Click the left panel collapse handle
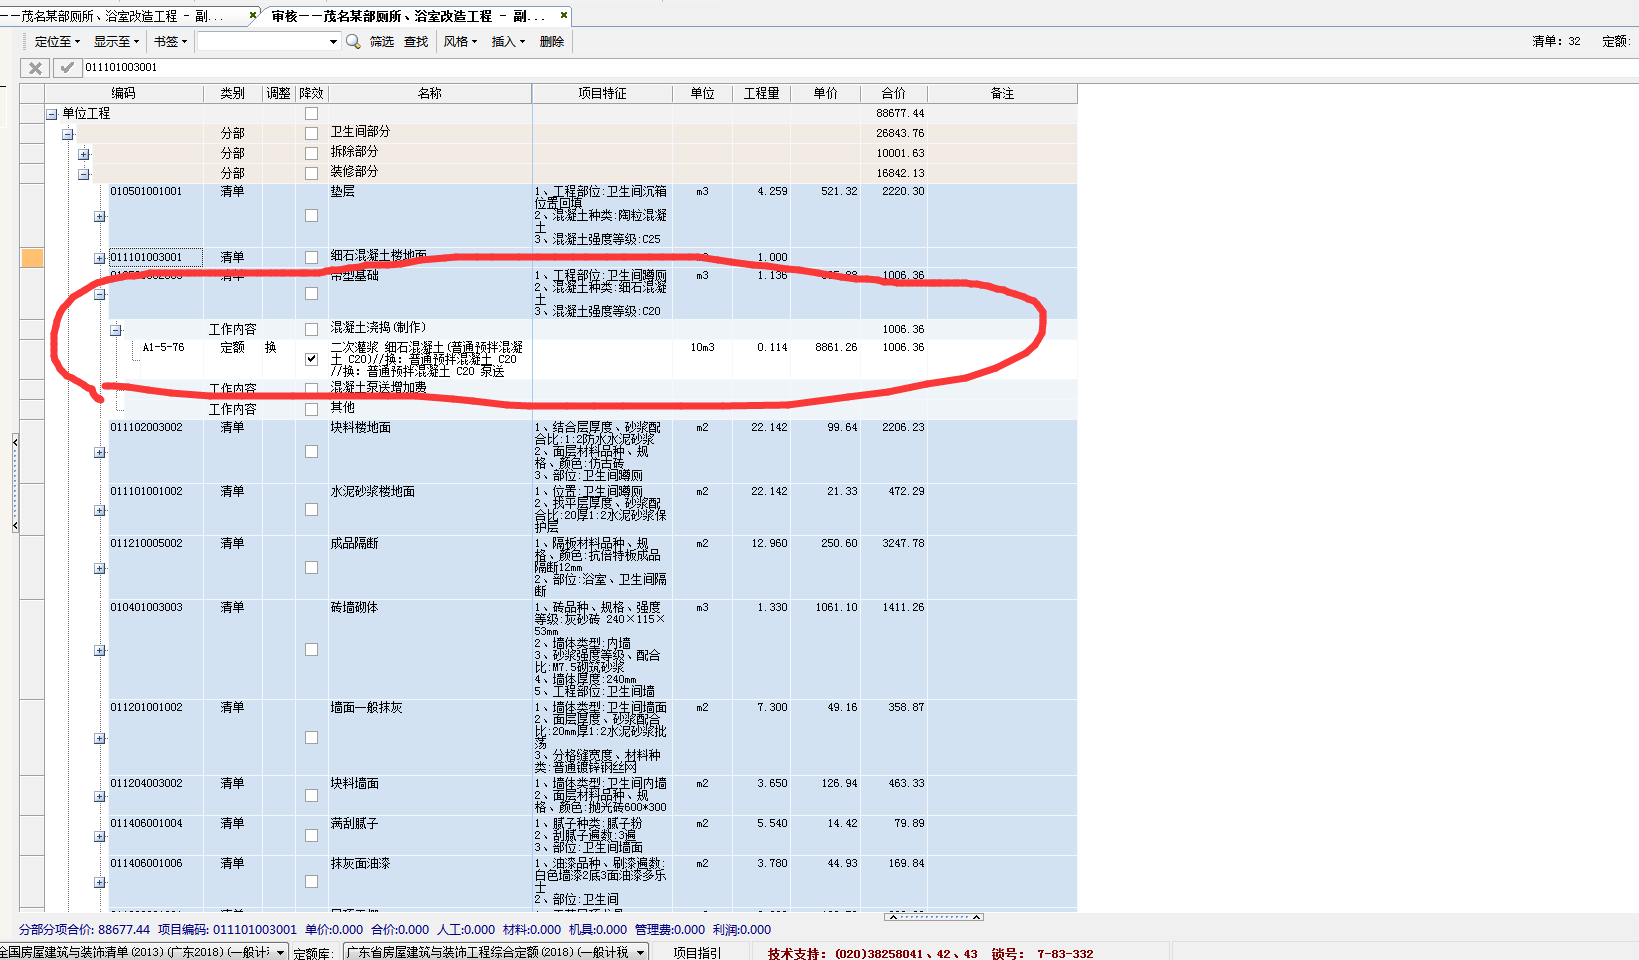Screen dimensions: 1639x960 tap(15, 482)
